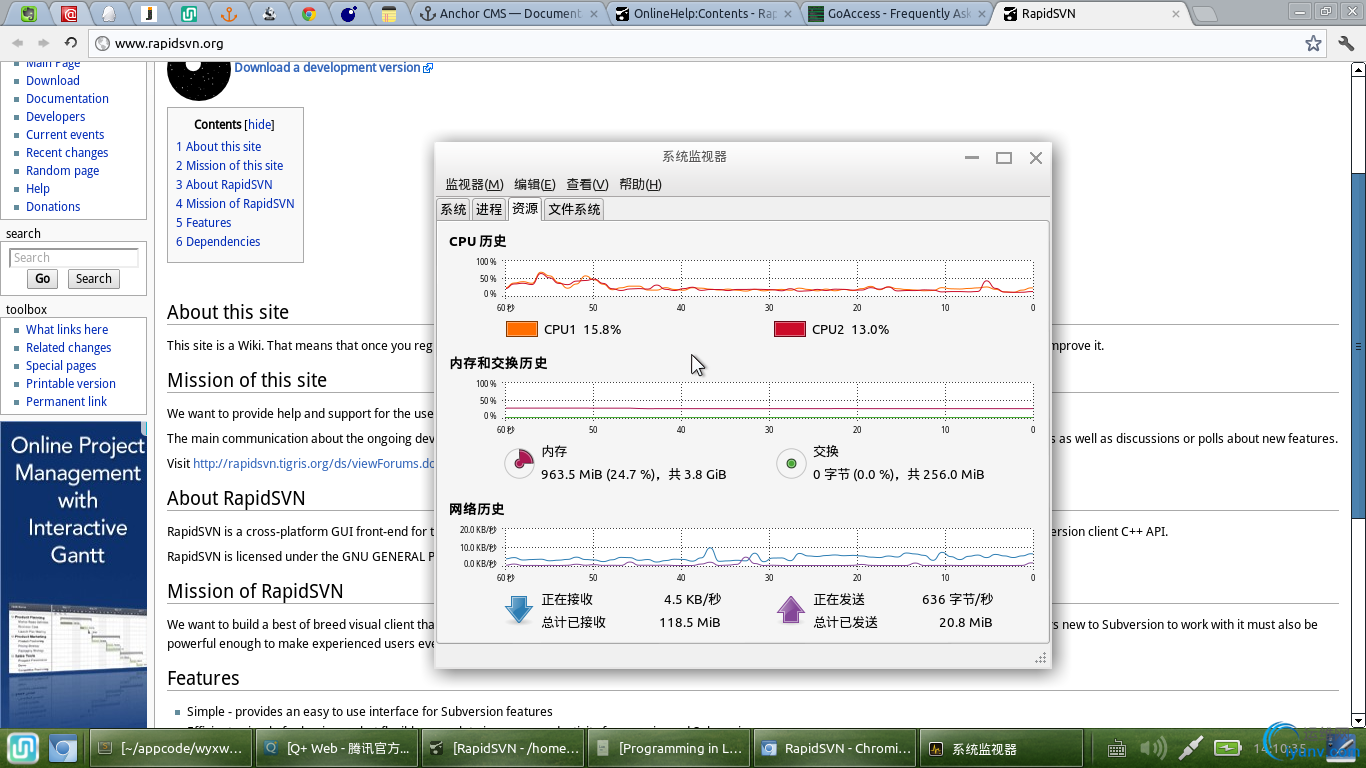Click the purple upload arrow icon
This screenshot has width=1366, height=768.
tap(791, 610)
